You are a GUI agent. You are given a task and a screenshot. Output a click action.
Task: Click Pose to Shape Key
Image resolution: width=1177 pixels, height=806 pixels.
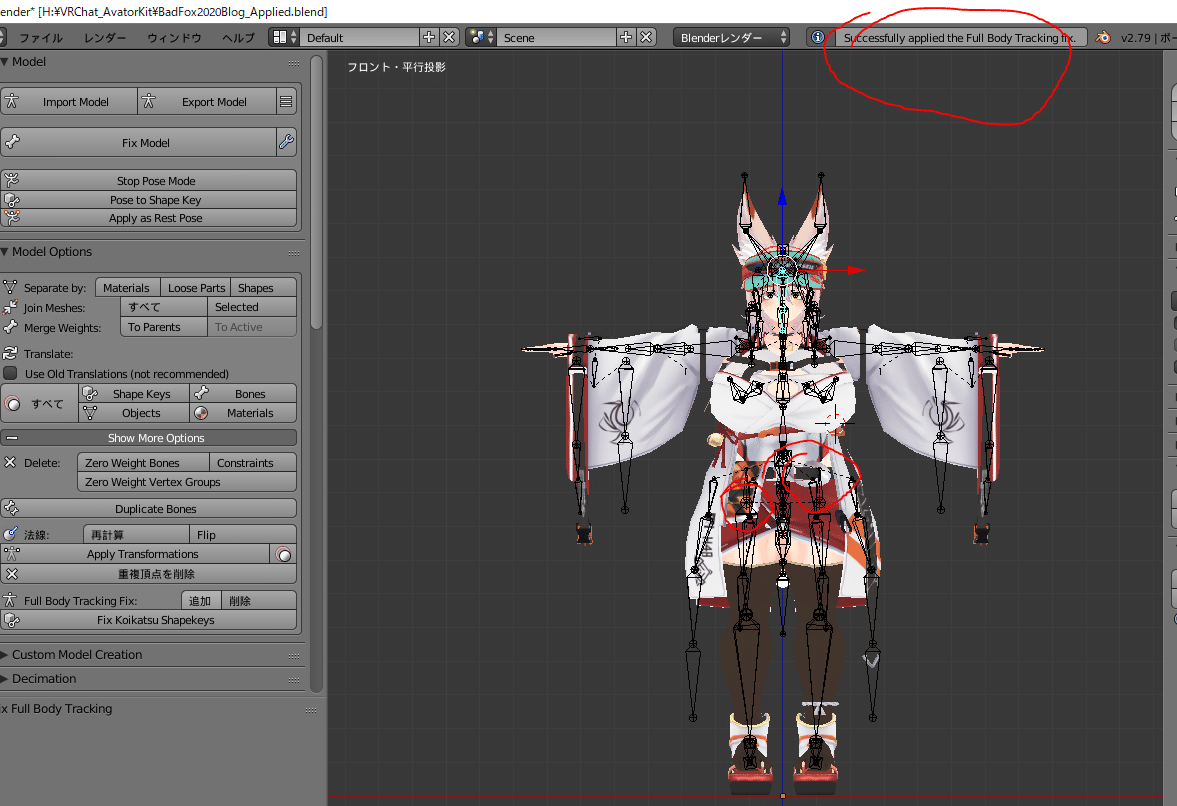click(149, 200)
